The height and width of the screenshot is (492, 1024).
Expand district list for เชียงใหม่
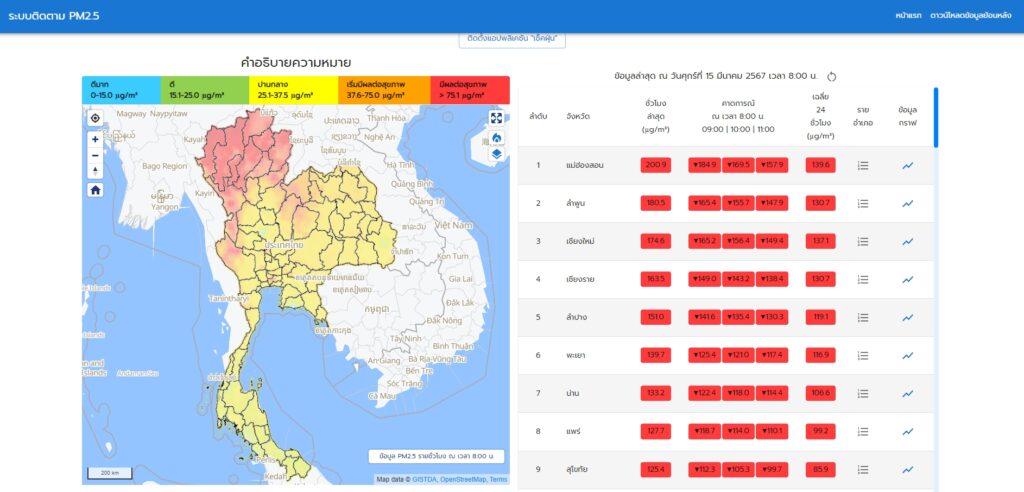click(x=862, y=241)
